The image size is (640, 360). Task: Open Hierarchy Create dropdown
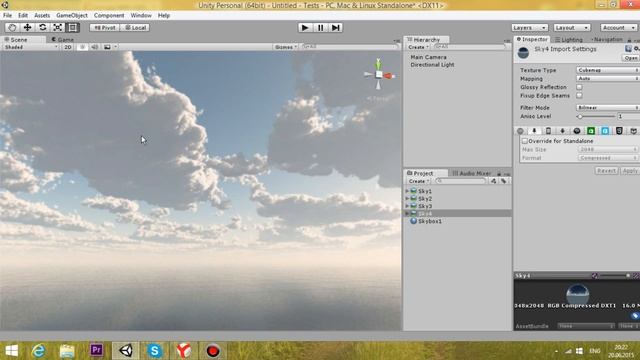(x=418, y=47)
